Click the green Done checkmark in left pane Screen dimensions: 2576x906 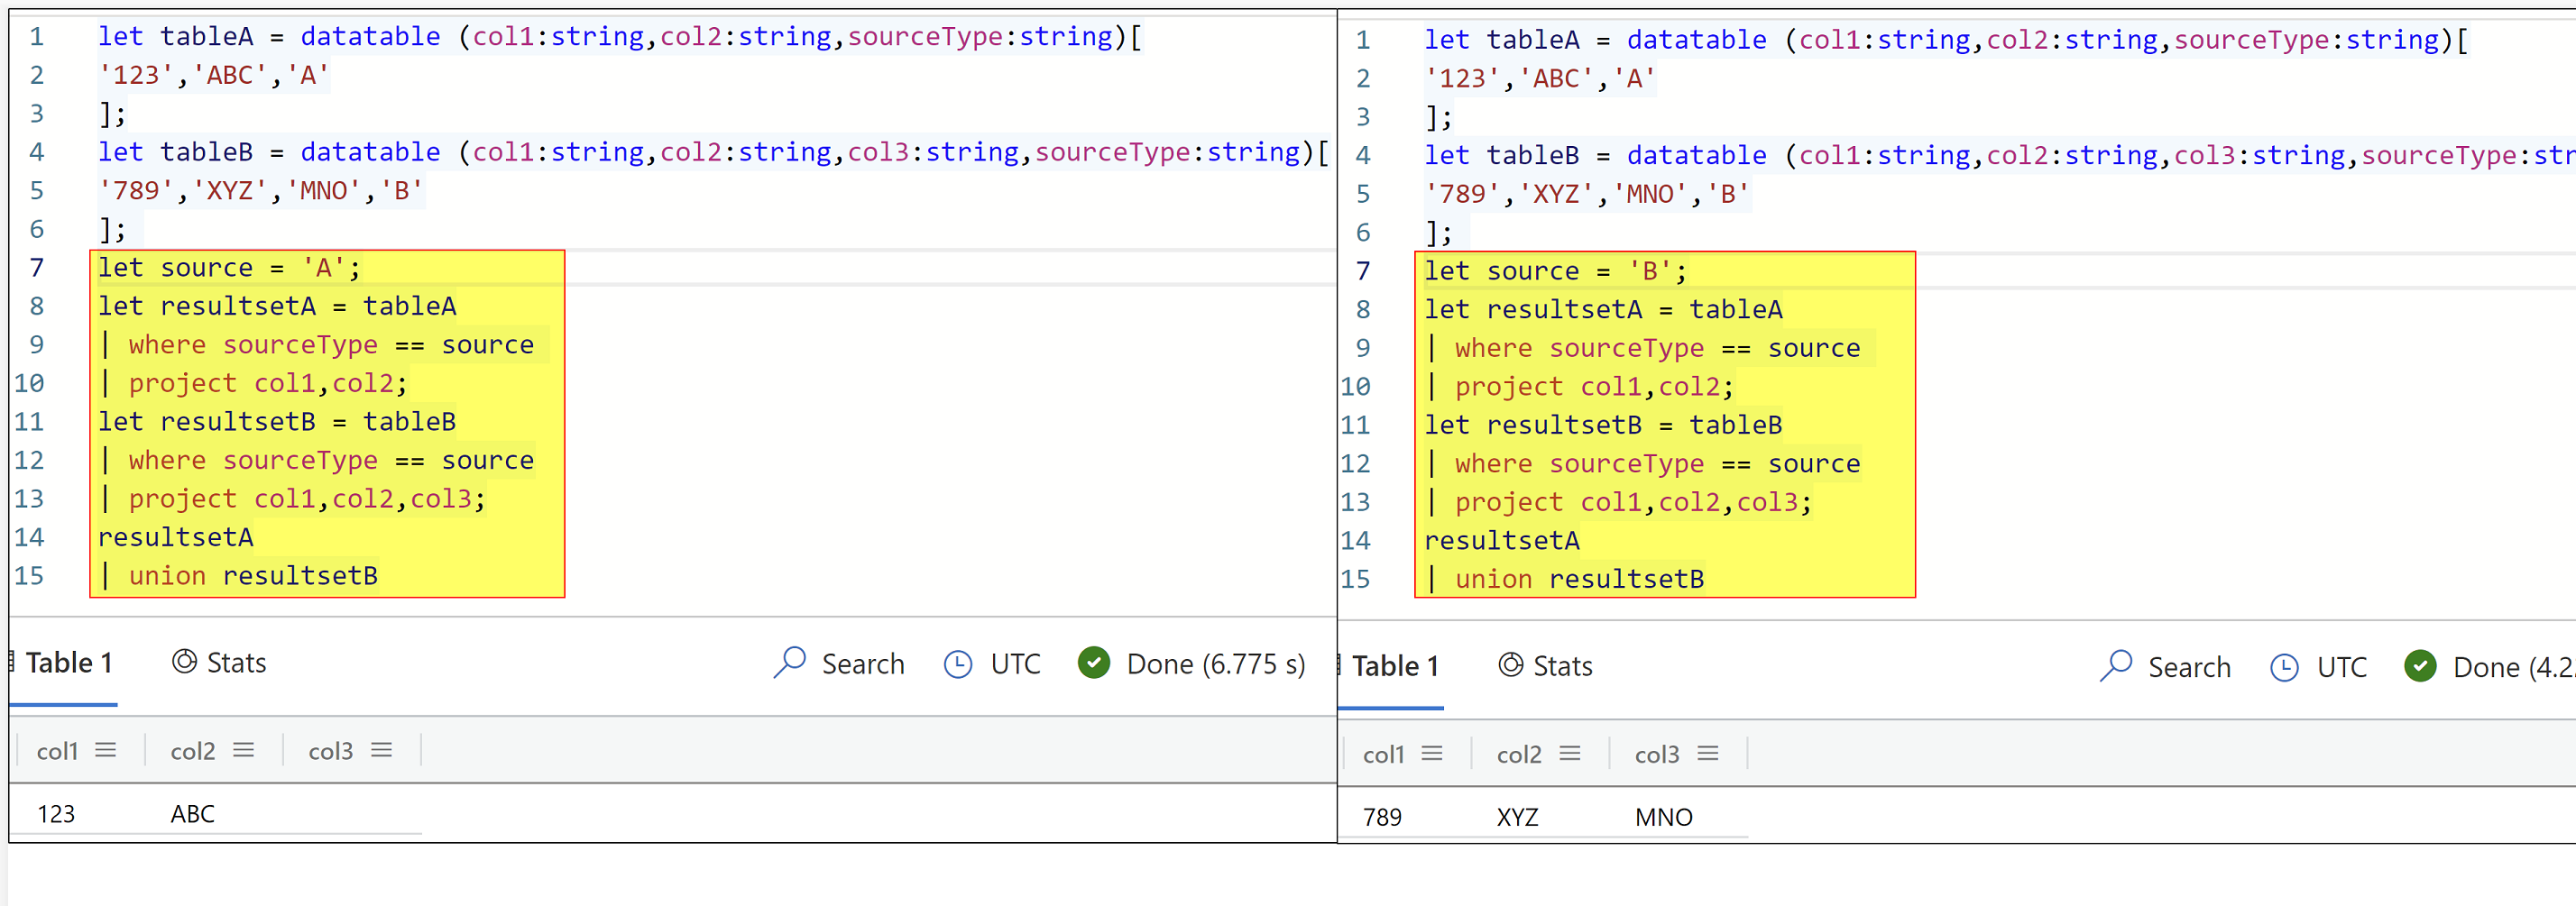pos(1092,663)
